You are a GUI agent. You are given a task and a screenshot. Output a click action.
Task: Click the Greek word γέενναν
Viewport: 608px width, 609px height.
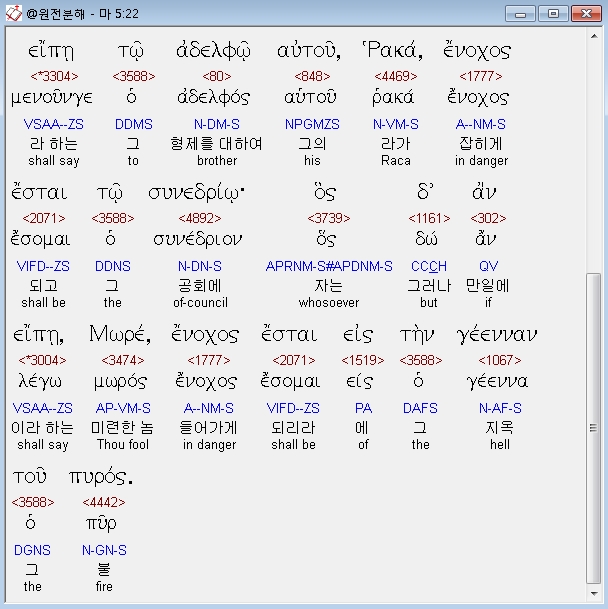tap(497, 335)
